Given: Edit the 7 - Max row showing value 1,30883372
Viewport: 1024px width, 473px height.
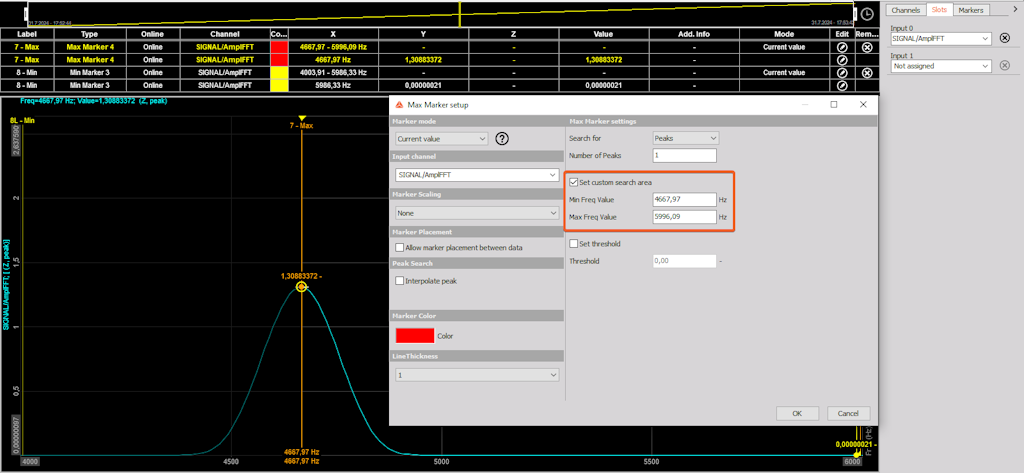Looking at the screenshot, I should (x=842, y=59).
